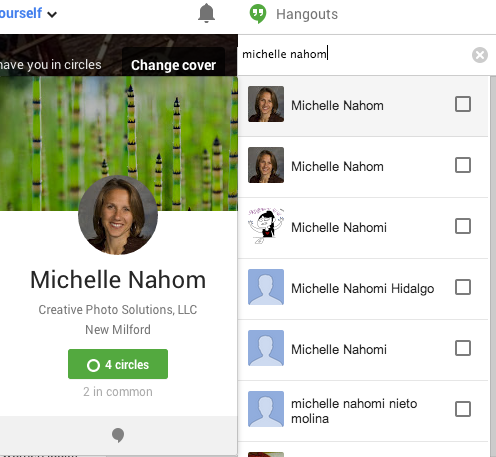Open the notifications bell
This screenshot has height=457, width=496.
coord(206,13)
